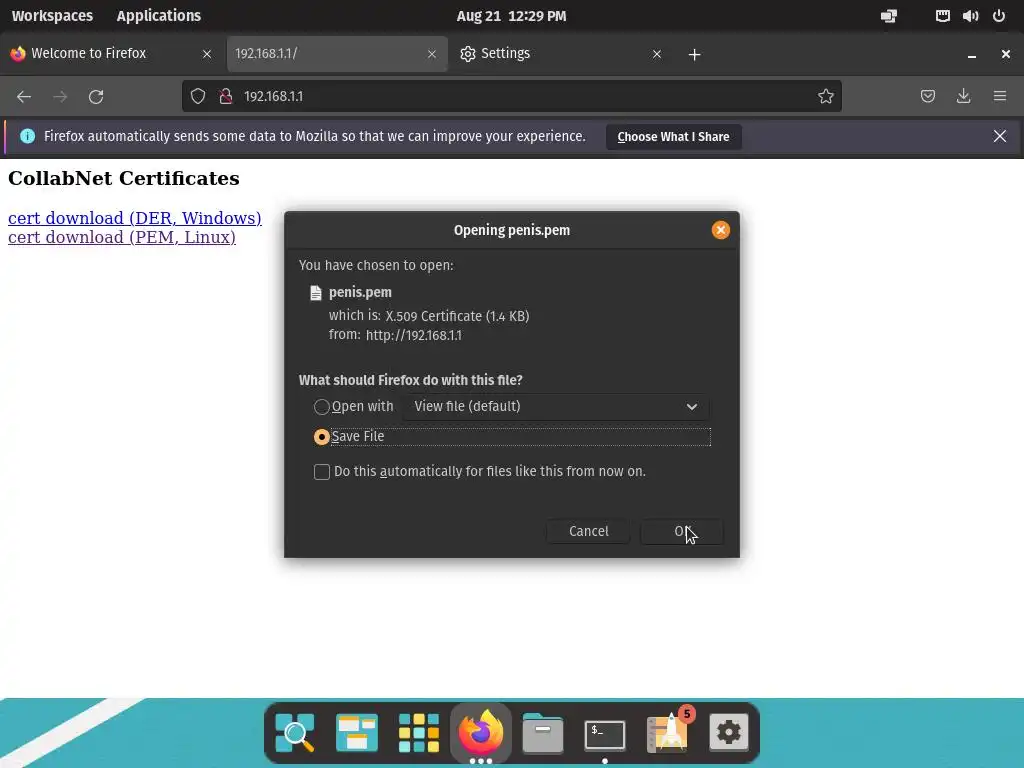
Task: Select the Open with radio button
Action: pyautogui.click(x=321, y=407)
